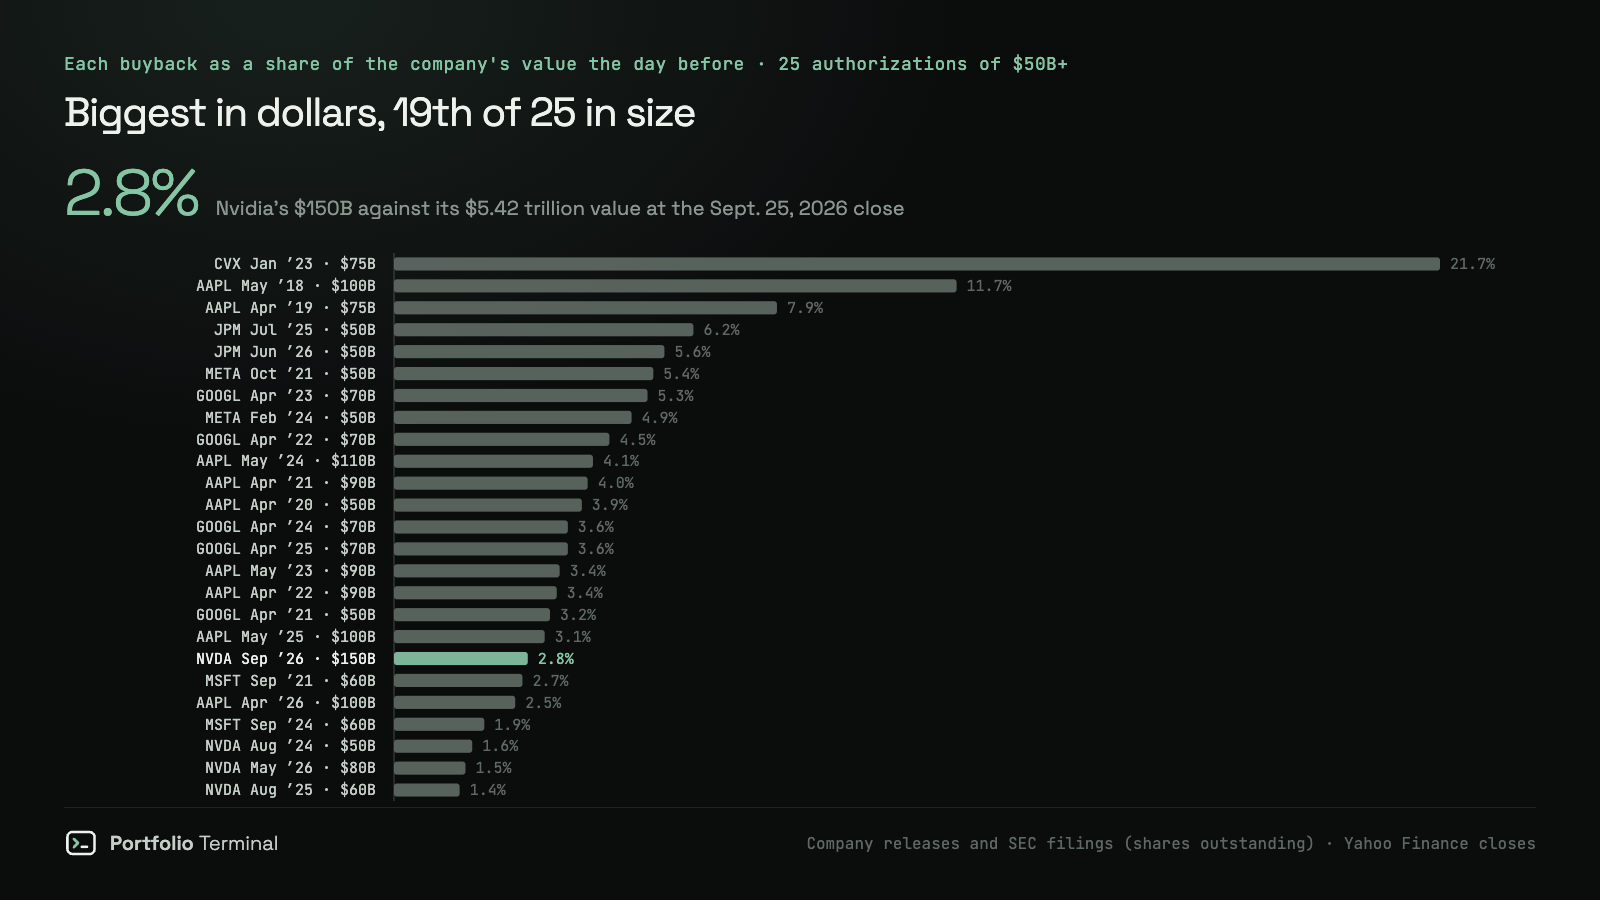The image size is (1600, 900).
Task: Click the 1.4% value label
Action: 488,790
